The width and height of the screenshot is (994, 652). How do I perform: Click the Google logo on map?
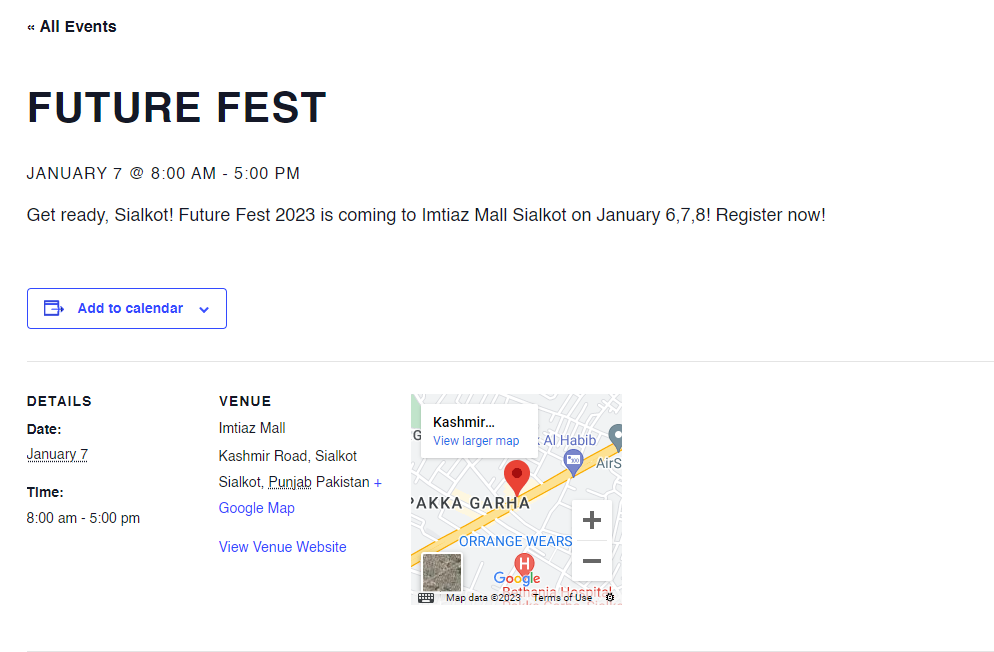[x=517, y=578]
